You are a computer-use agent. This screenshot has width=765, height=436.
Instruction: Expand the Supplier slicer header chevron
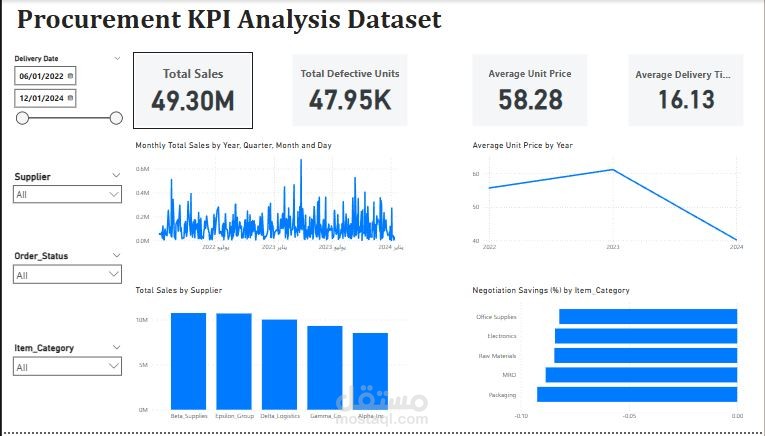point(116,175)
